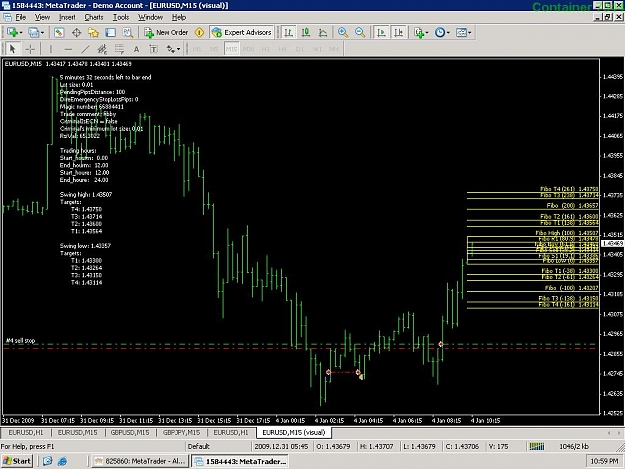Switch to the GBPUSD,M15 chart tab
This screenshot has height=469, width=625.
click(130, 432)
